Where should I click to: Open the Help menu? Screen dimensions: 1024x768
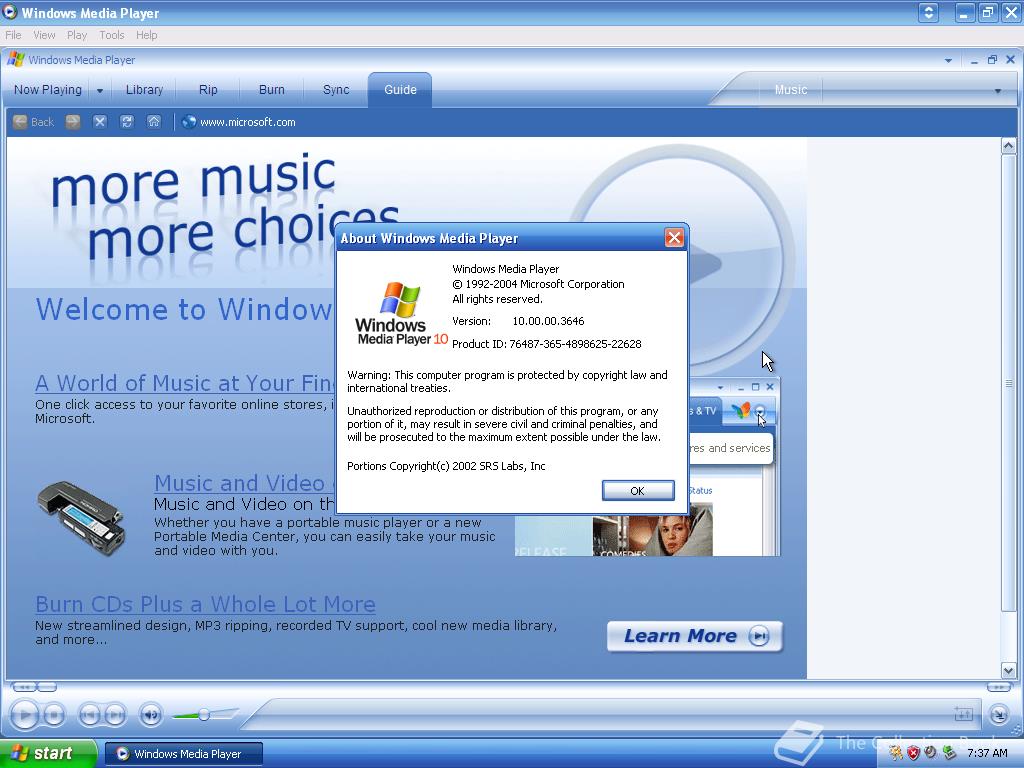146,35
